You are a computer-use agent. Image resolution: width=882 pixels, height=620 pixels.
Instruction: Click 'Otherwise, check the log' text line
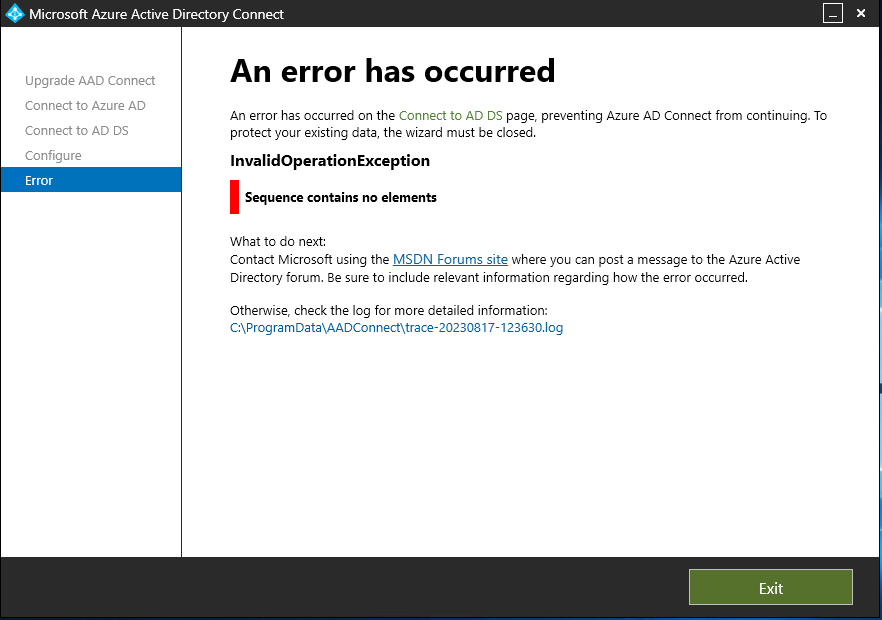click(x=389, y=311)
